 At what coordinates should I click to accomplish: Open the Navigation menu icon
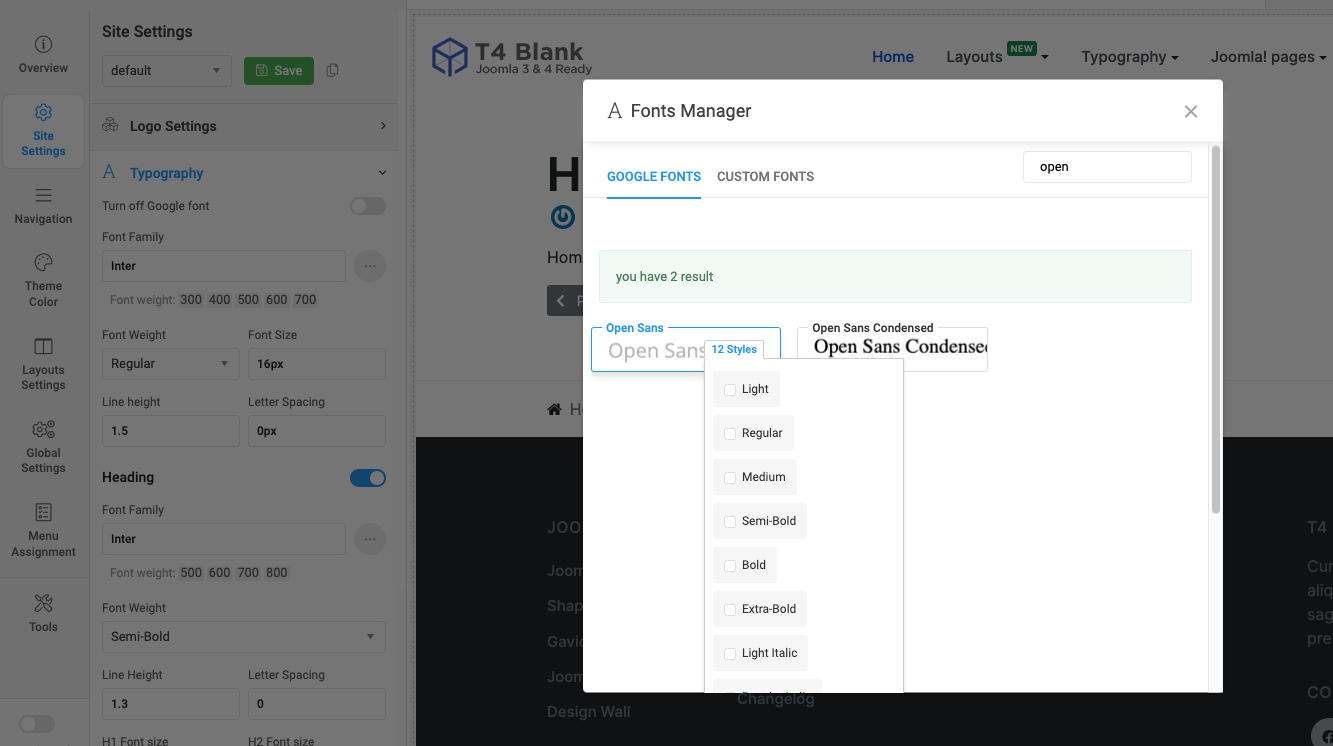coord(43,195)
